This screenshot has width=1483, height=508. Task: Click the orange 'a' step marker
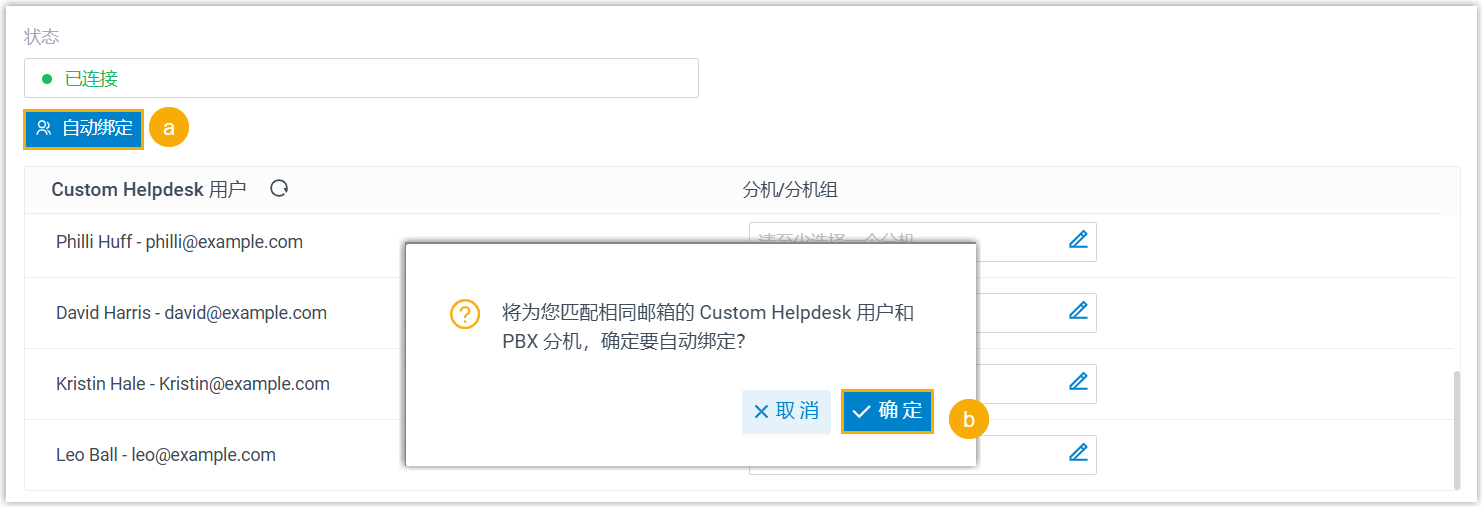click(169, 128)
